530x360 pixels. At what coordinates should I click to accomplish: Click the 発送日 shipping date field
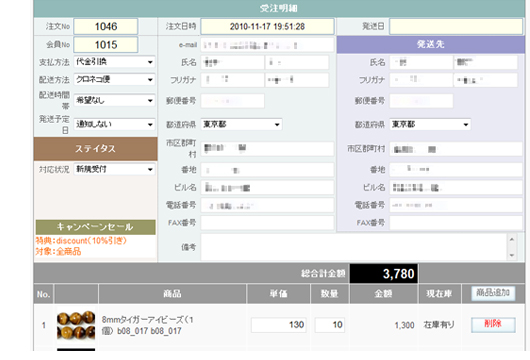point(456,26)
